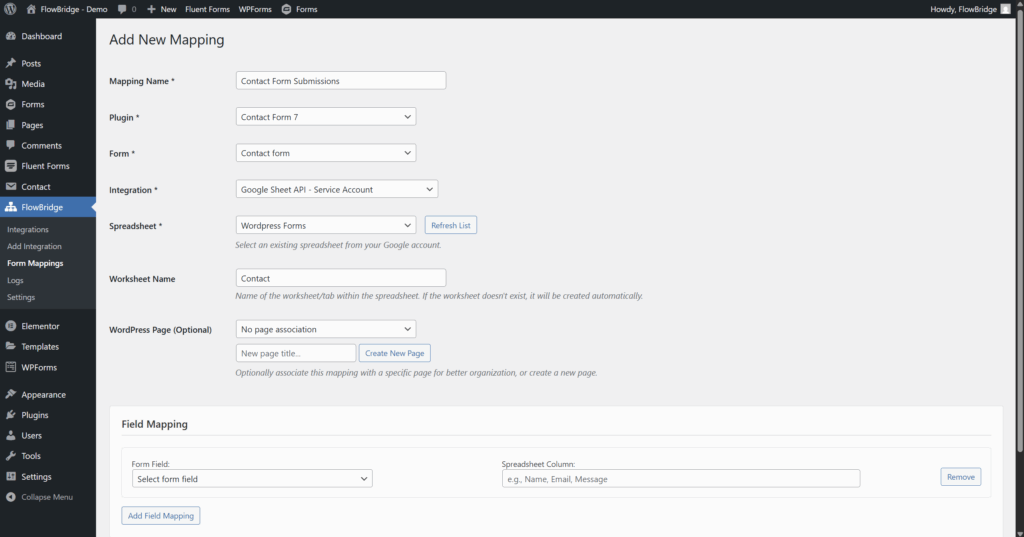
Task: Click the Forms icon in top admin bar
Action: tap(286, 9)
